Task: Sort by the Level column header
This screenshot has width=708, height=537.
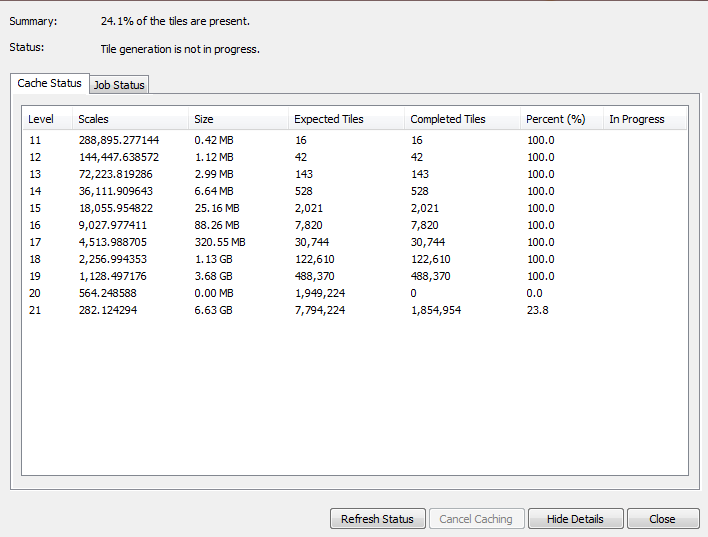Action: point(47,119)
